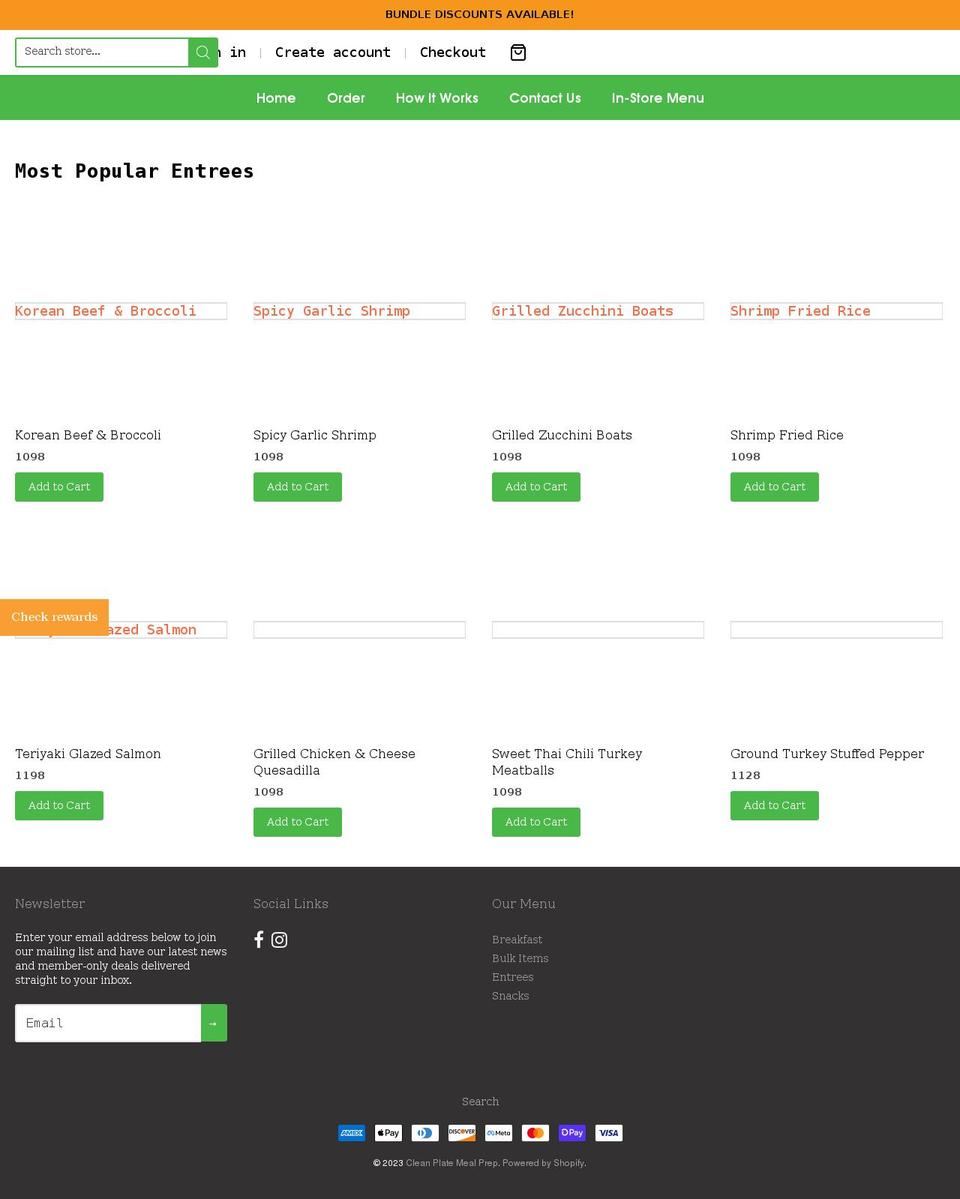Open Spicy Garlic Shrimp image placeholder

click(x=359, y=311)
